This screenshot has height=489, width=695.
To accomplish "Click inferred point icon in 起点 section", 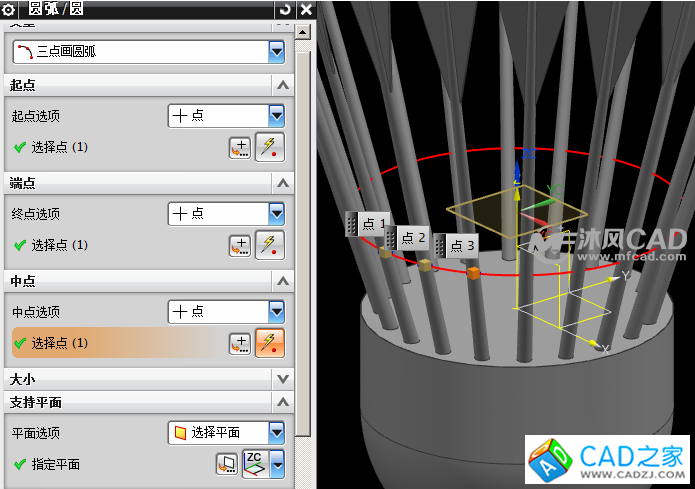I will click(x=270, y=148).
